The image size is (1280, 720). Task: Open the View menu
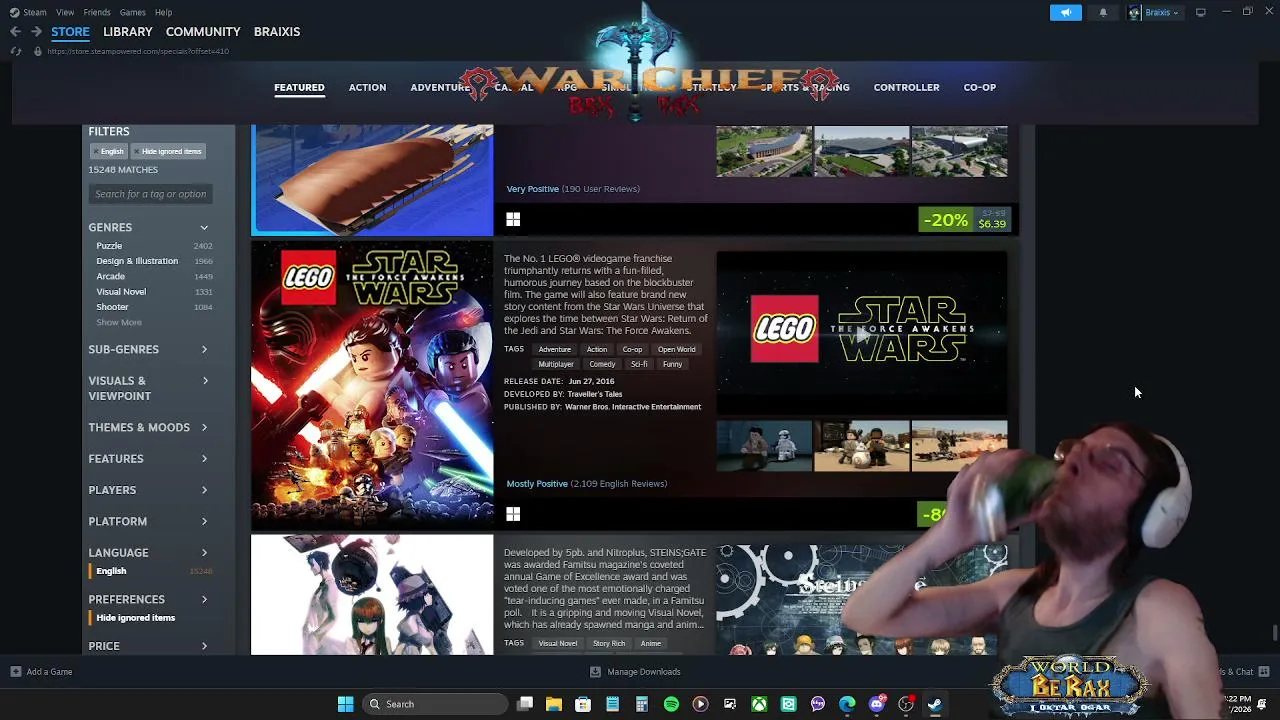(65, 12)
